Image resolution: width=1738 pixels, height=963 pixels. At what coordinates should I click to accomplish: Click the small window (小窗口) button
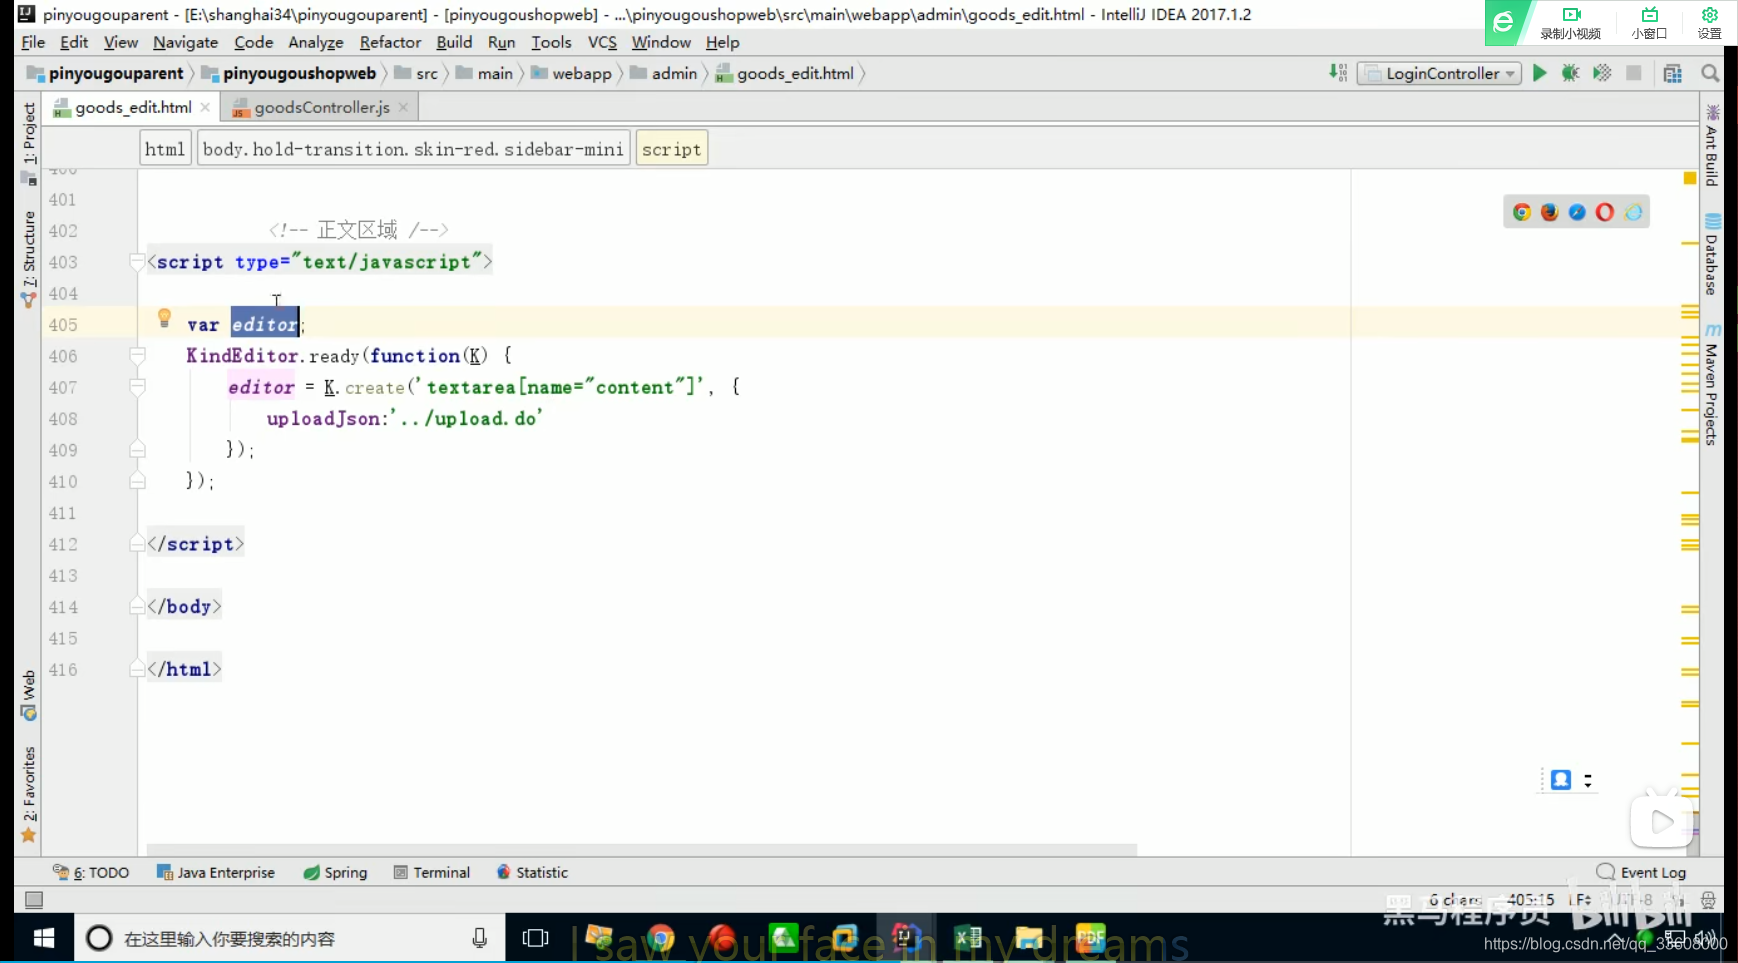[1649, 22]
